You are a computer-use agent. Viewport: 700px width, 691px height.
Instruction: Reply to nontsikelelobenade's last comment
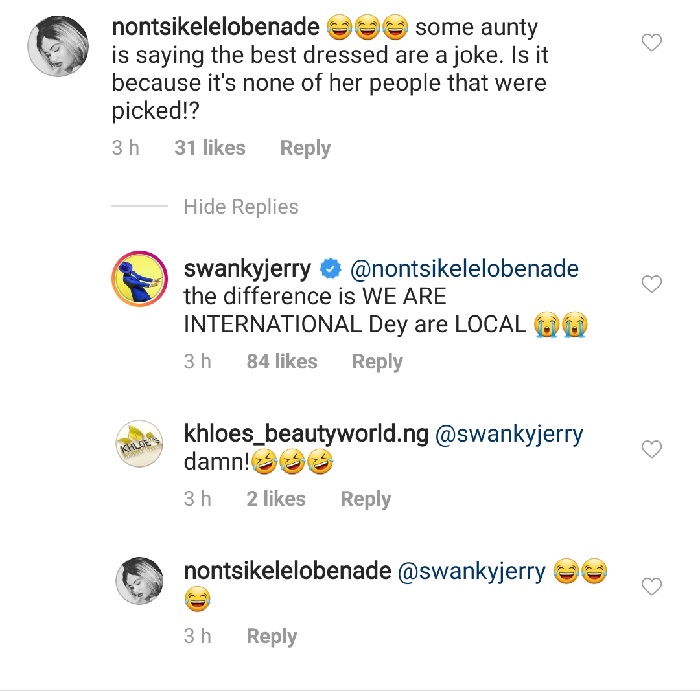click(272, 636)
